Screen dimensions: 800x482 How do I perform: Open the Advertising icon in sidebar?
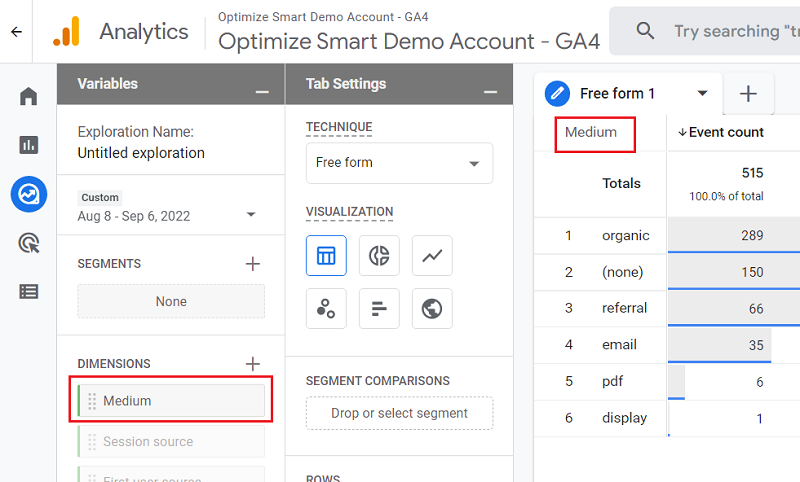[x=28, y=242]
